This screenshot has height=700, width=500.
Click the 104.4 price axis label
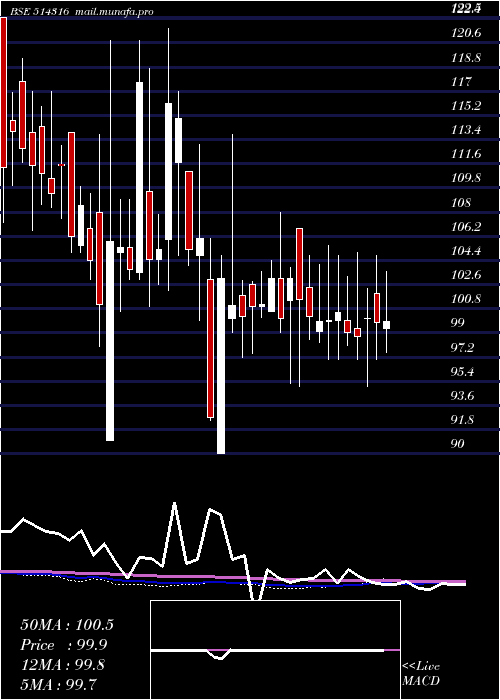466,251
